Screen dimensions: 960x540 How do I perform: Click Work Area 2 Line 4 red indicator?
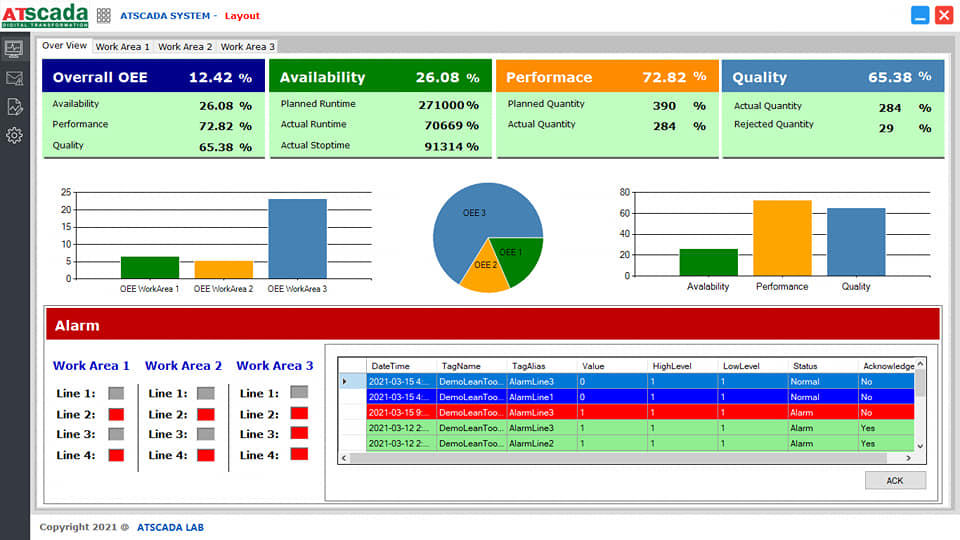(x=206, y=455)
